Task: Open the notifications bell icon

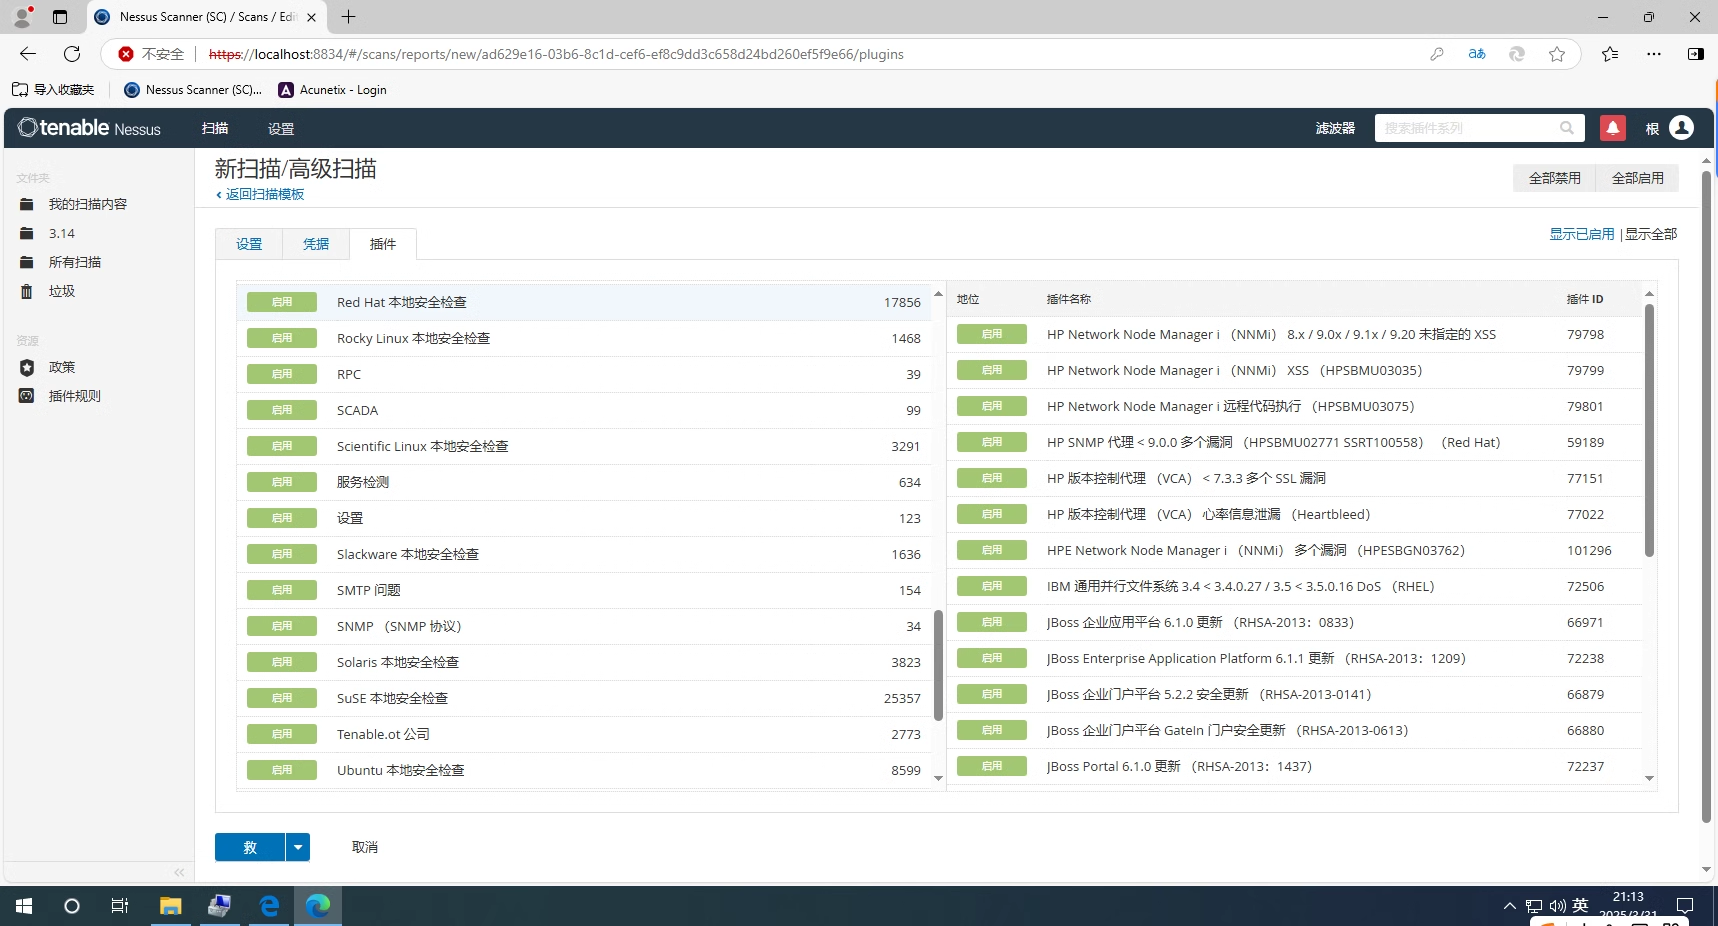Action: click(x=1612, y=128)
